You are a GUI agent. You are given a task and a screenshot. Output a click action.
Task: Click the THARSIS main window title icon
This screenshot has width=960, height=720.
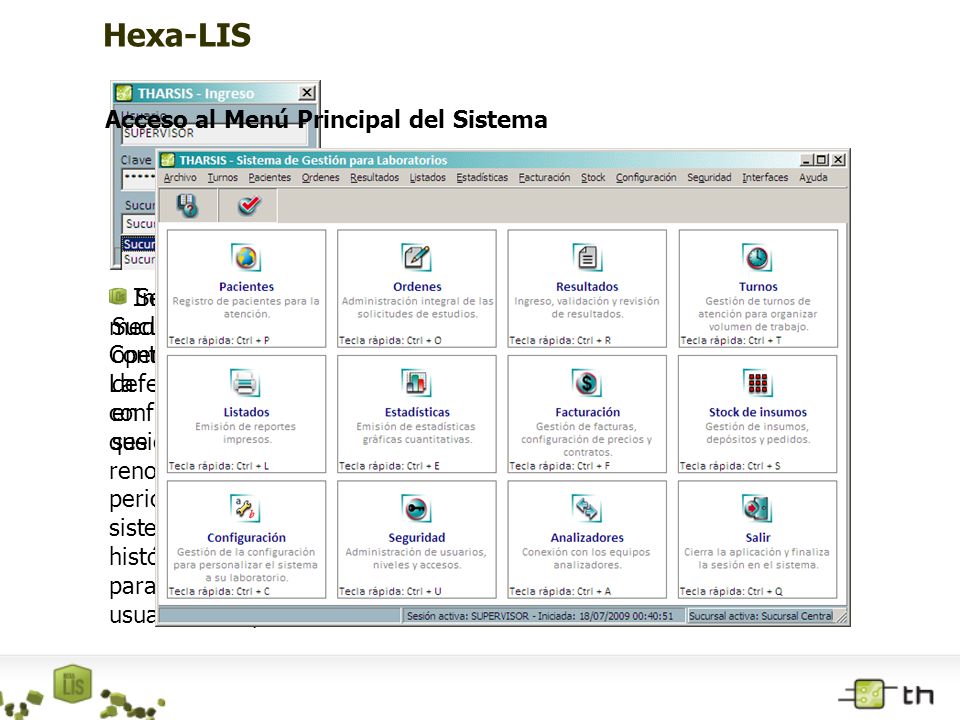[168, 160]
